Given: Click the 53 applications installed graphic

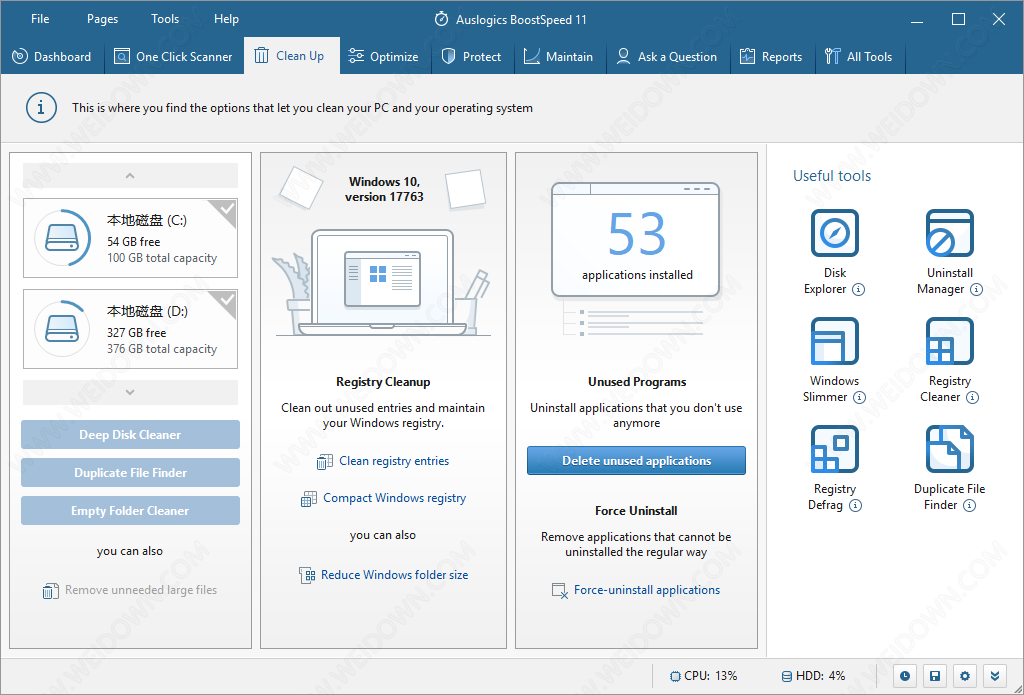Looking at the screenshot, I should pyautogui.click(x=636, y=240).
